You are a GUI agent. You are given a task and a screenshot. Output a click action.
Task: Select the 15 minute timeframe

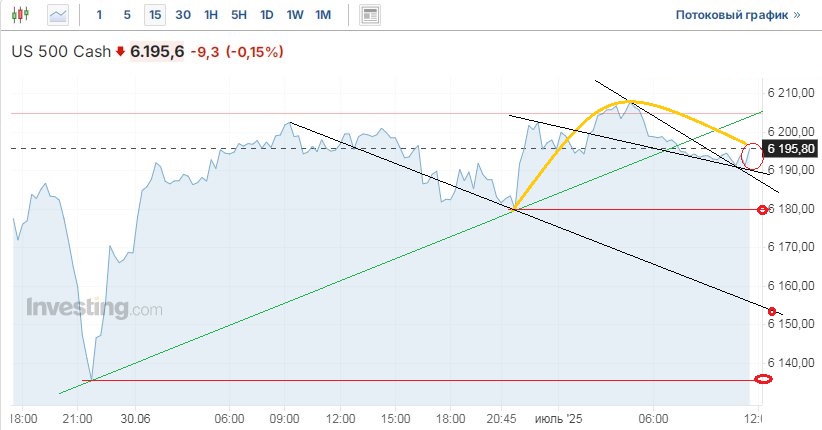[x=154, y=15]
